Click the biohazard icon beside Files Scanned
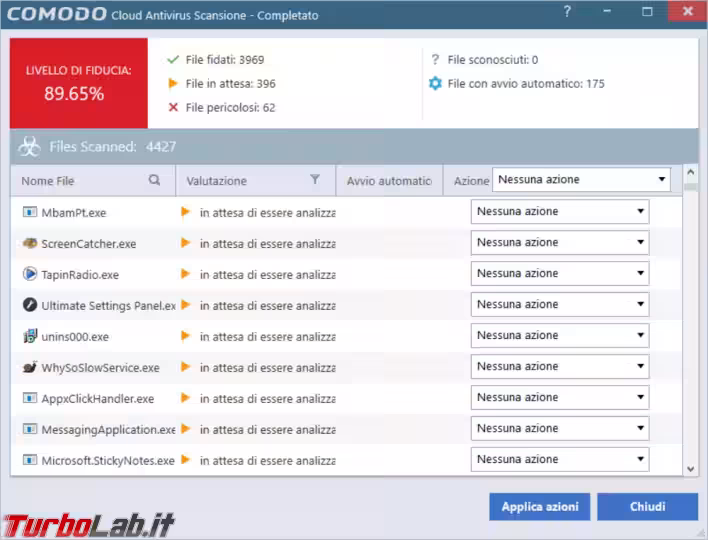 point(30,147)
